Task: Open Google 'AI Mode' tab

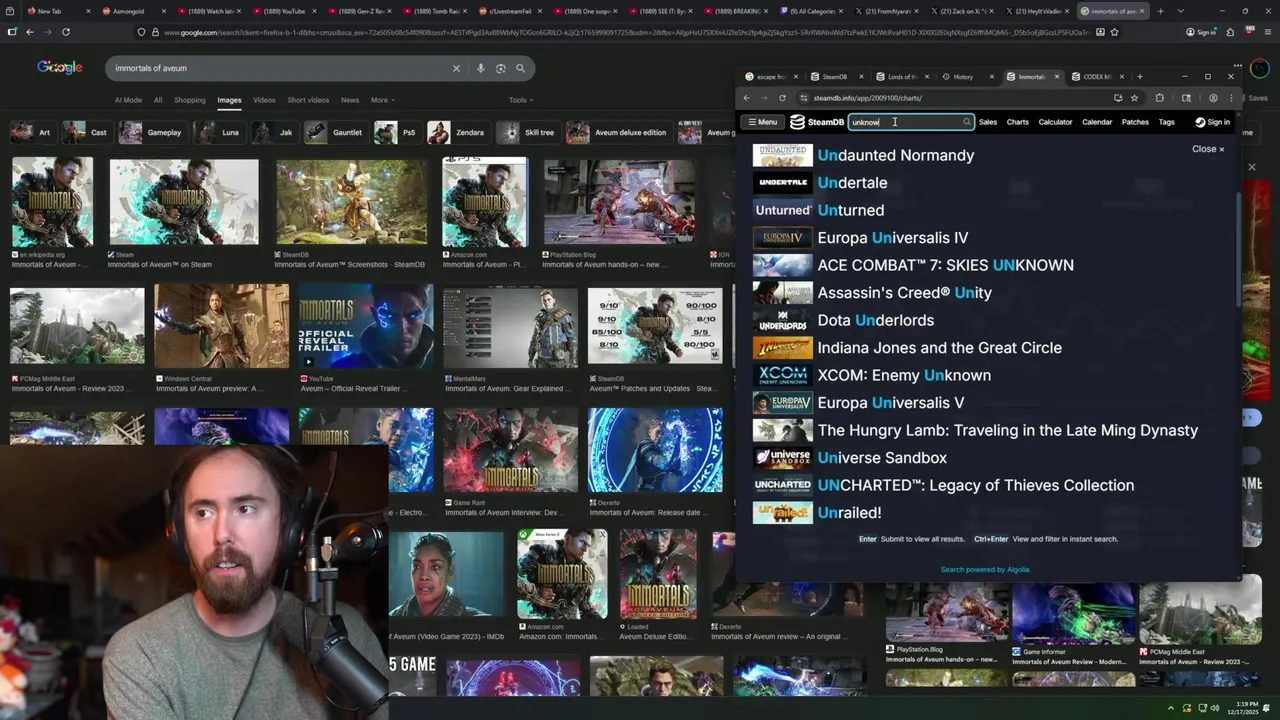Action: [128, 100]
